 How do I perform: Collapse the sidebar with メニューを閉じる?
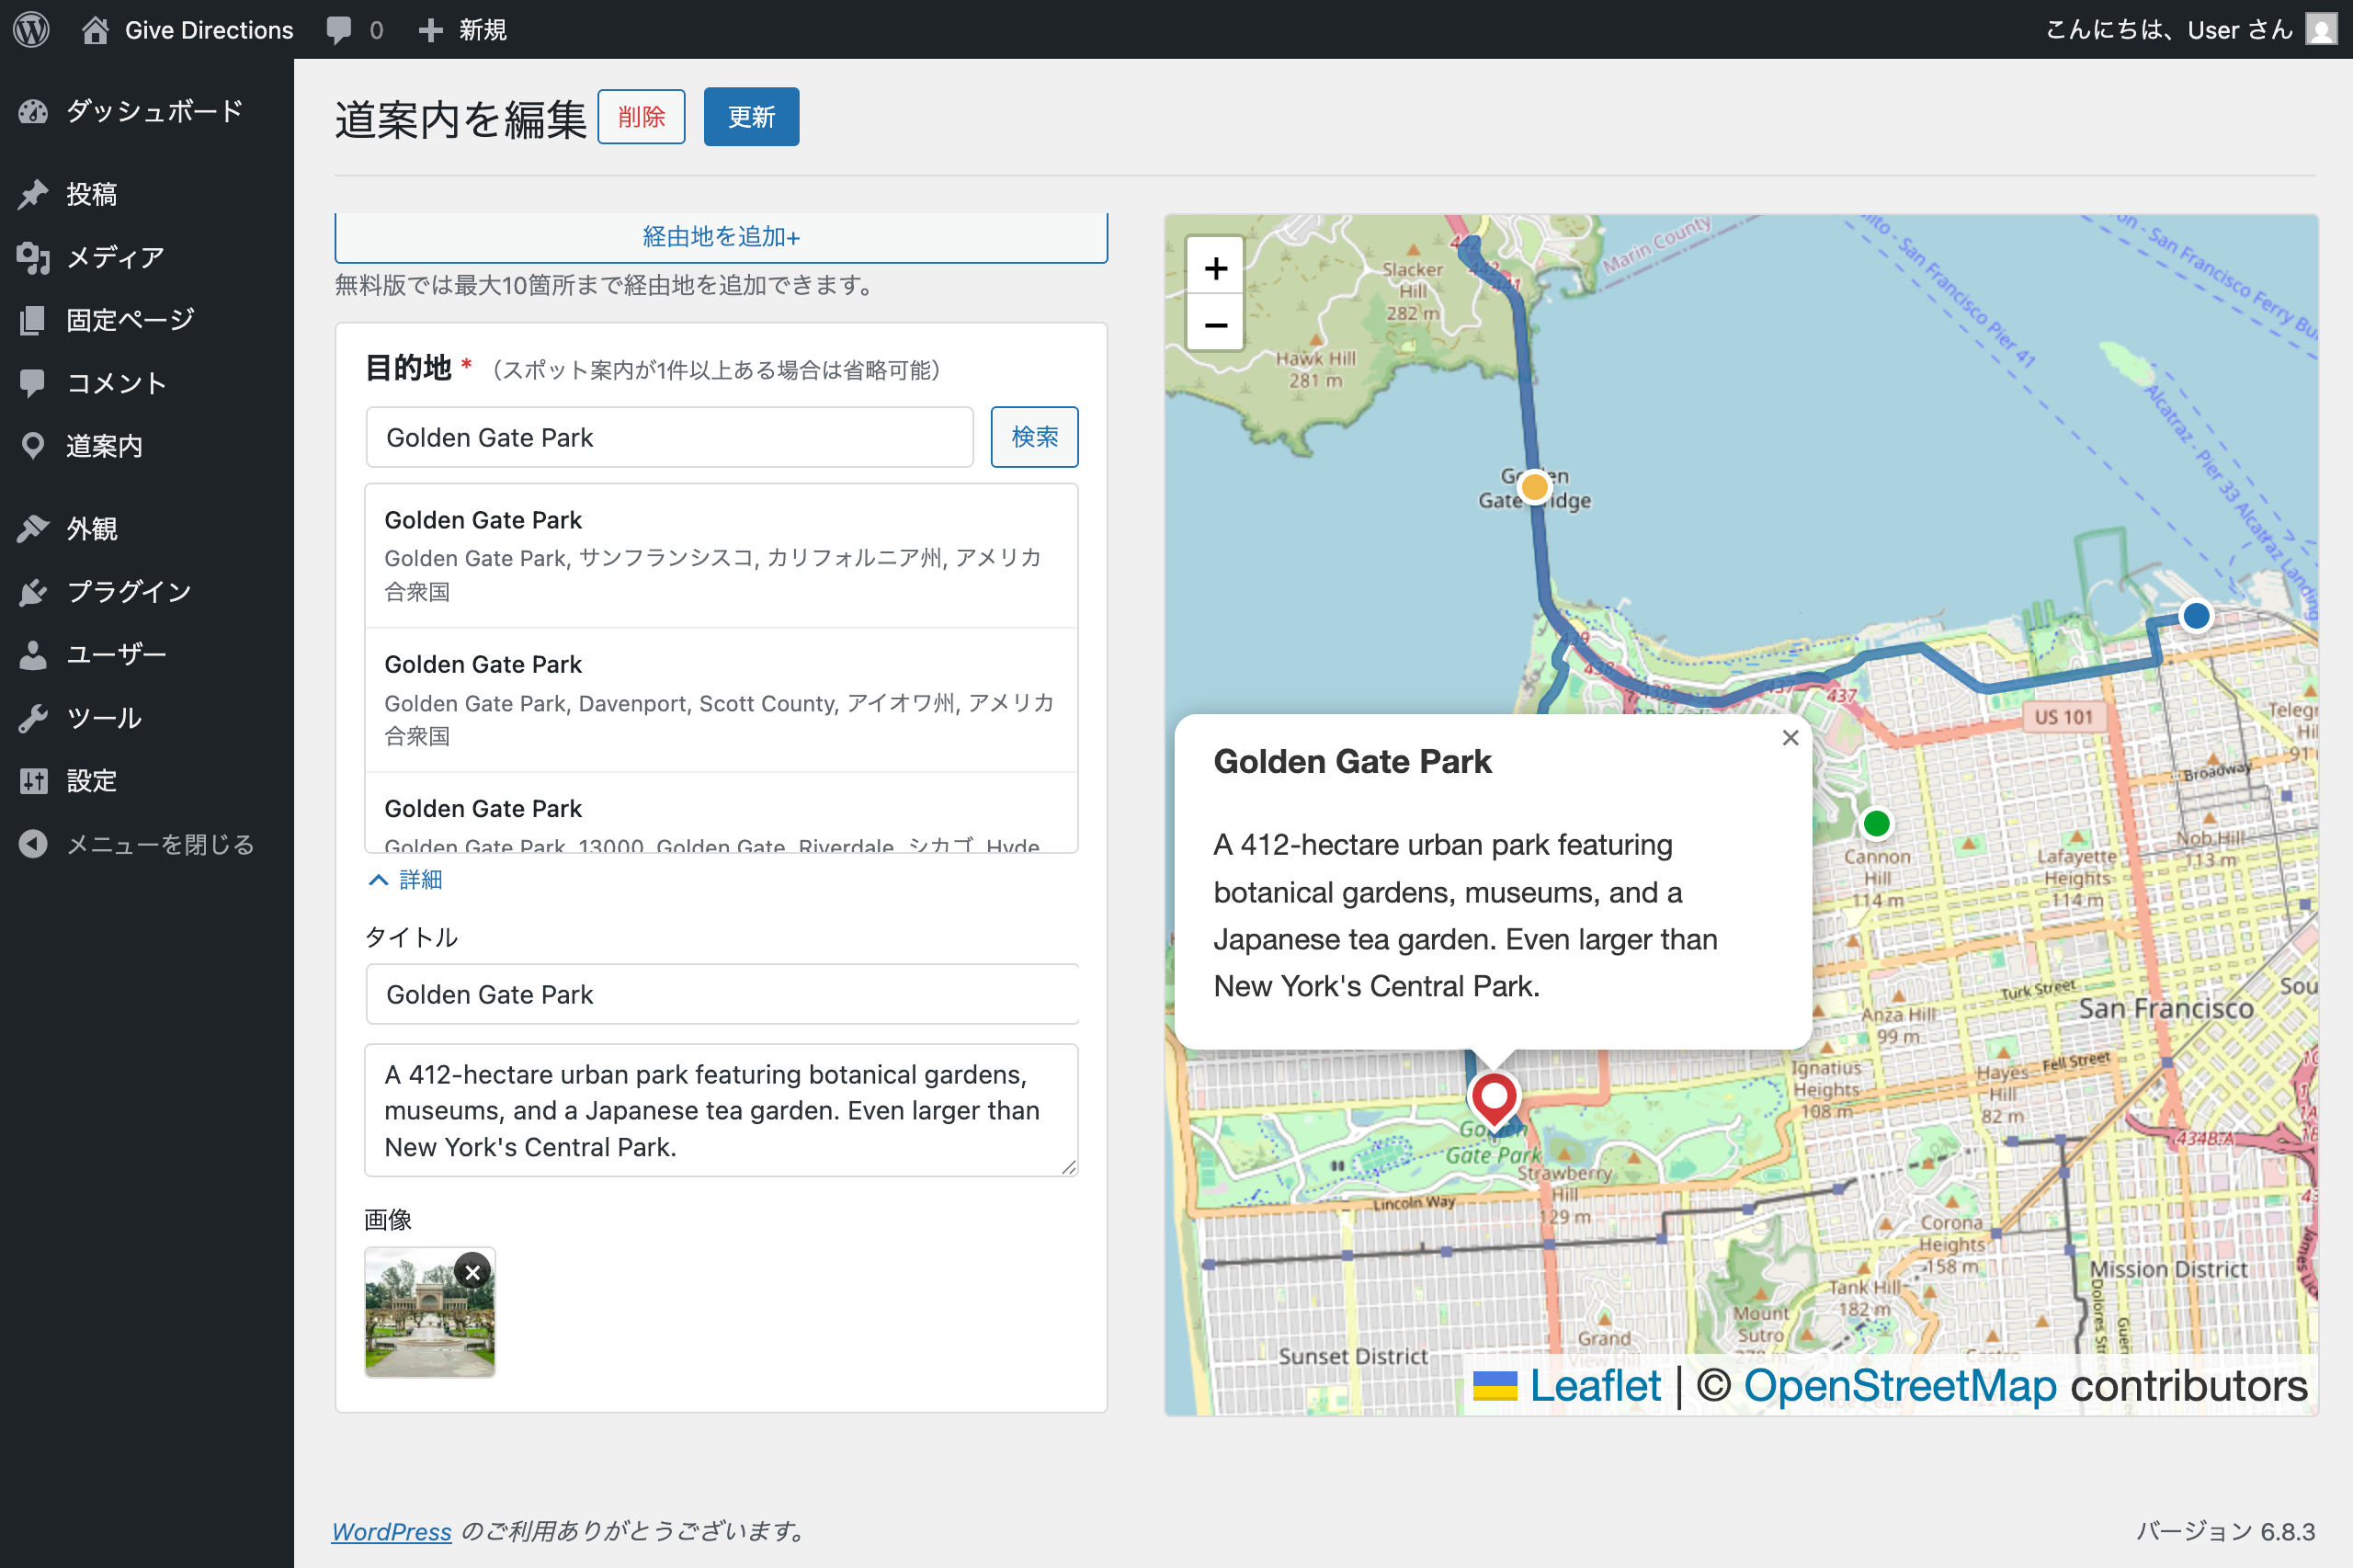[159, 843]
